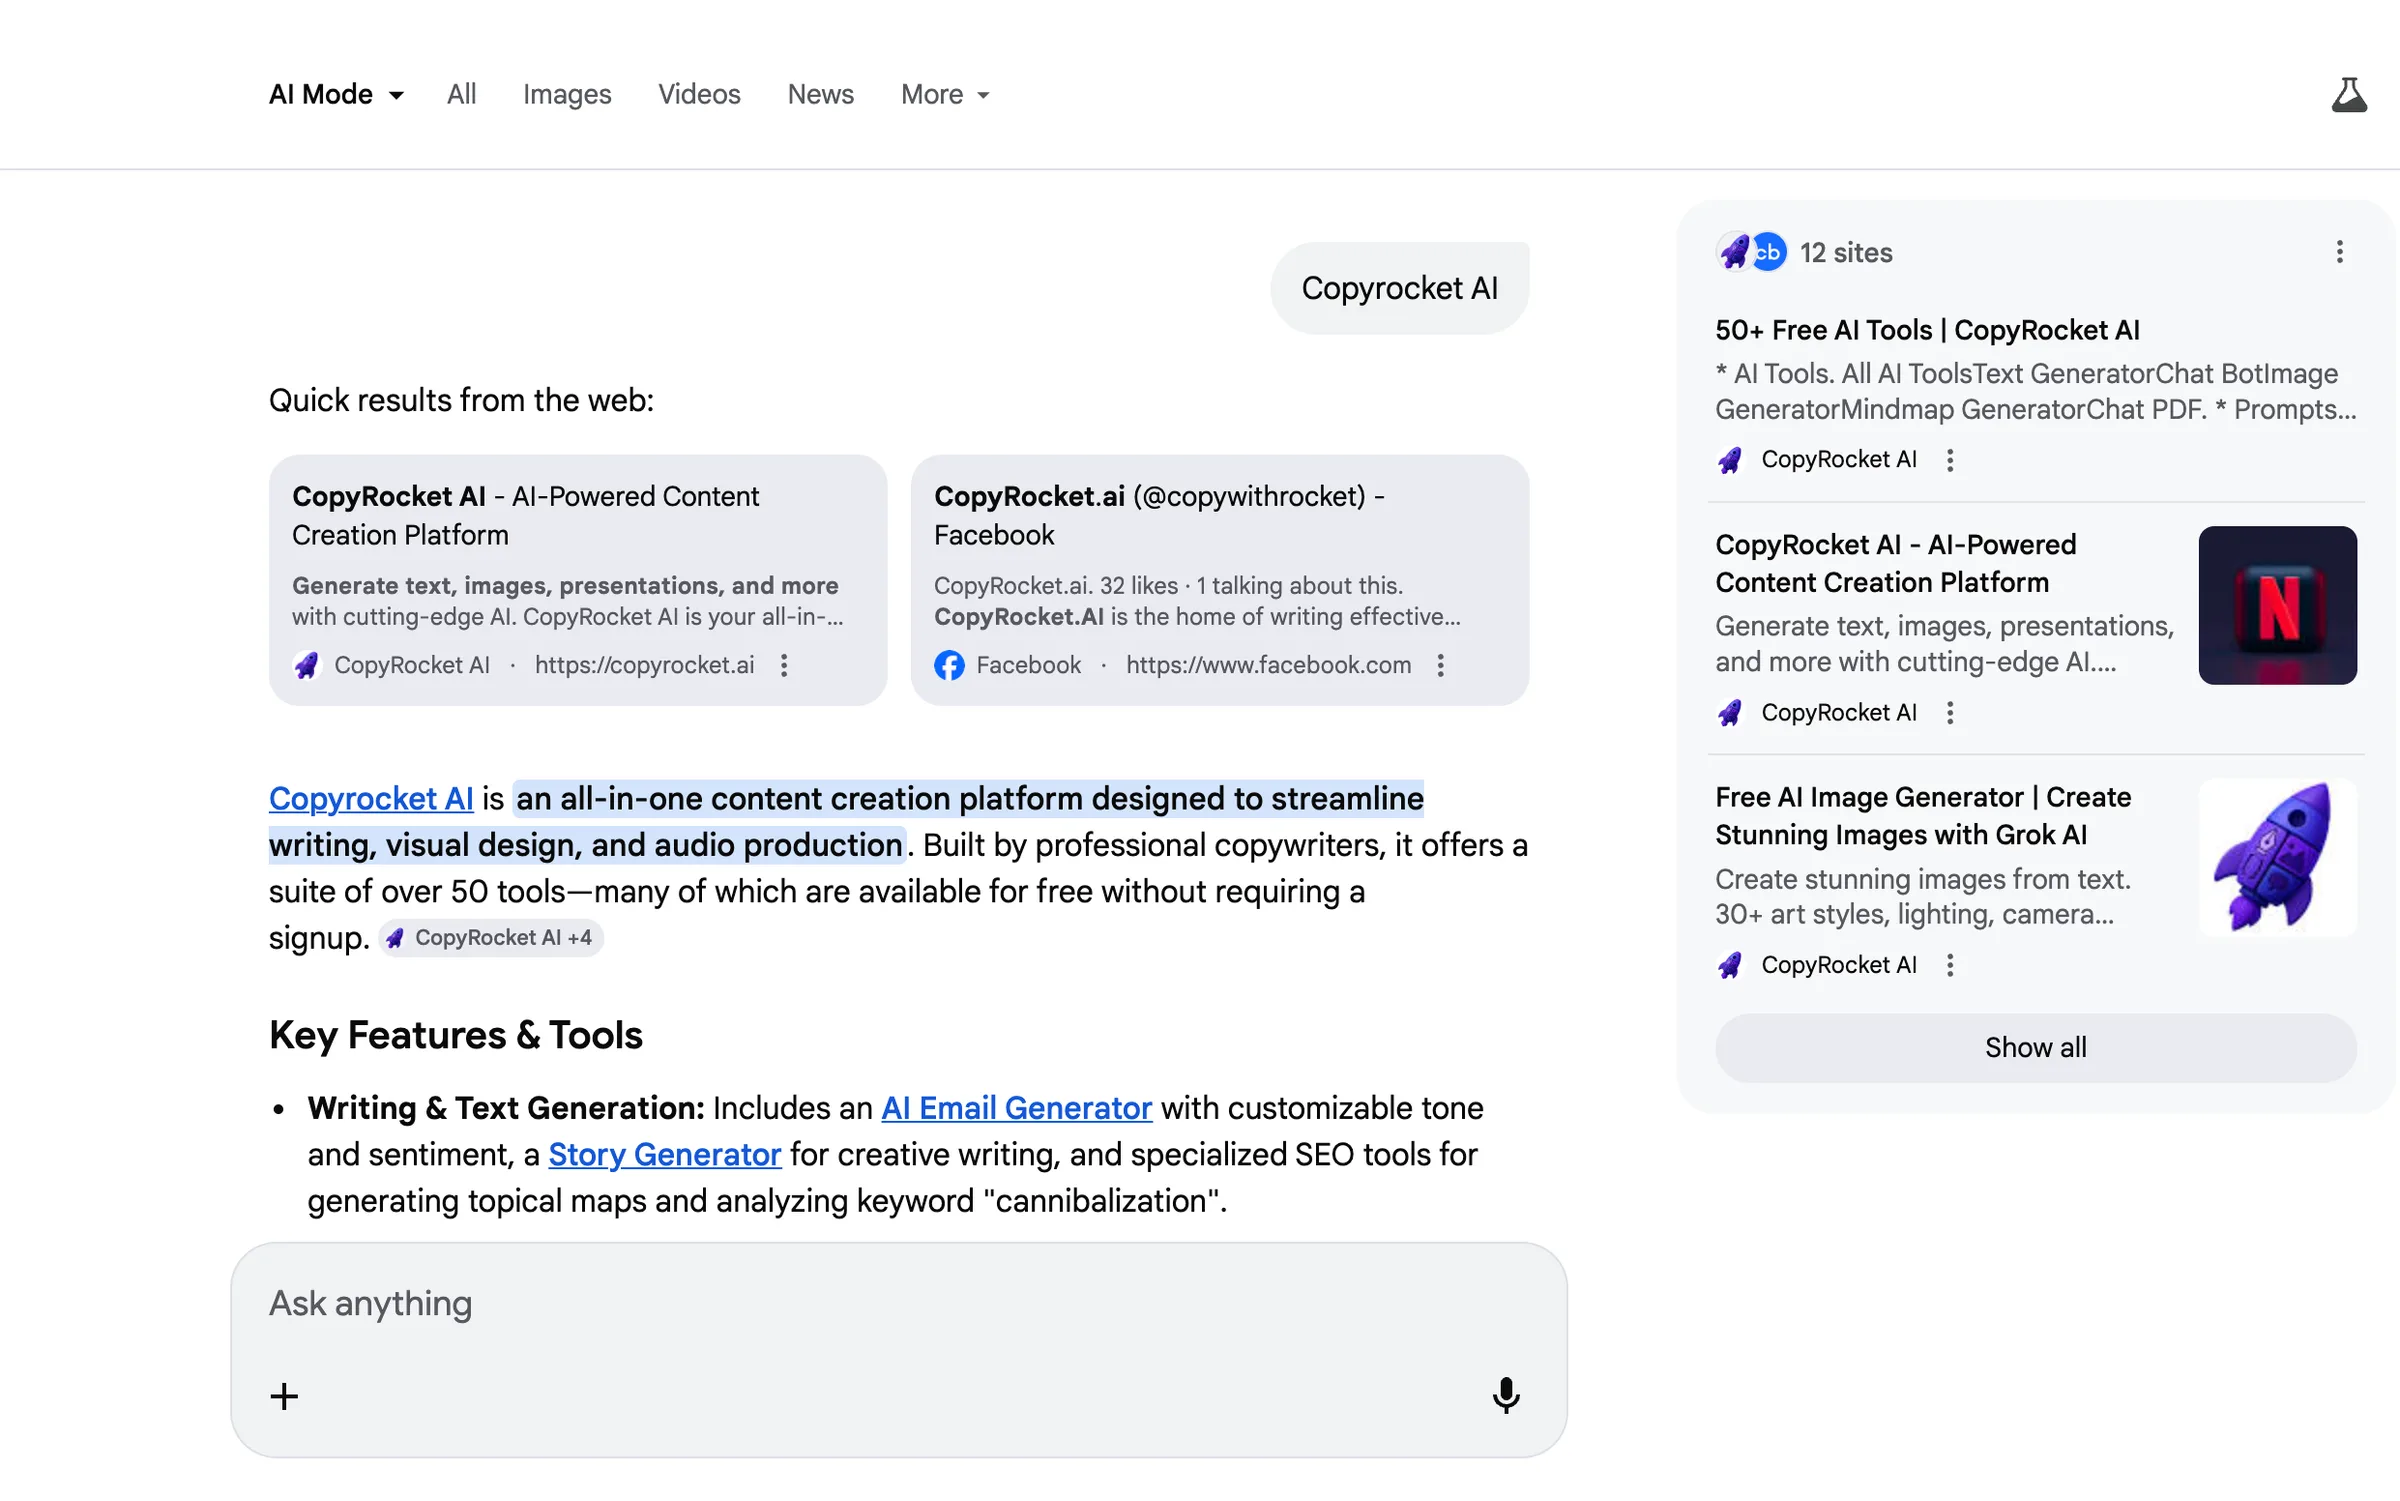
Task: Switch to the News tab
Action: pos(820,95)
